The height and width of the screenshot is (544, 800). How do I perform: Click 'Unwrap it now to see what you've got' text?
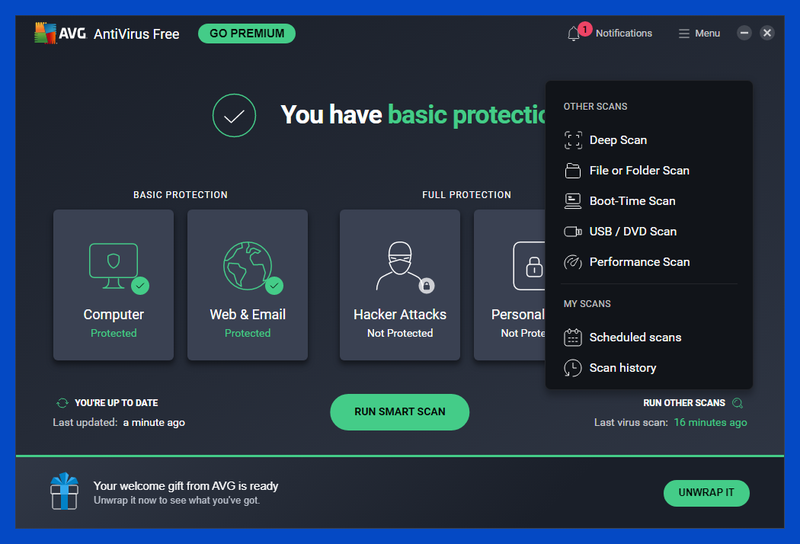pos(177,501)
